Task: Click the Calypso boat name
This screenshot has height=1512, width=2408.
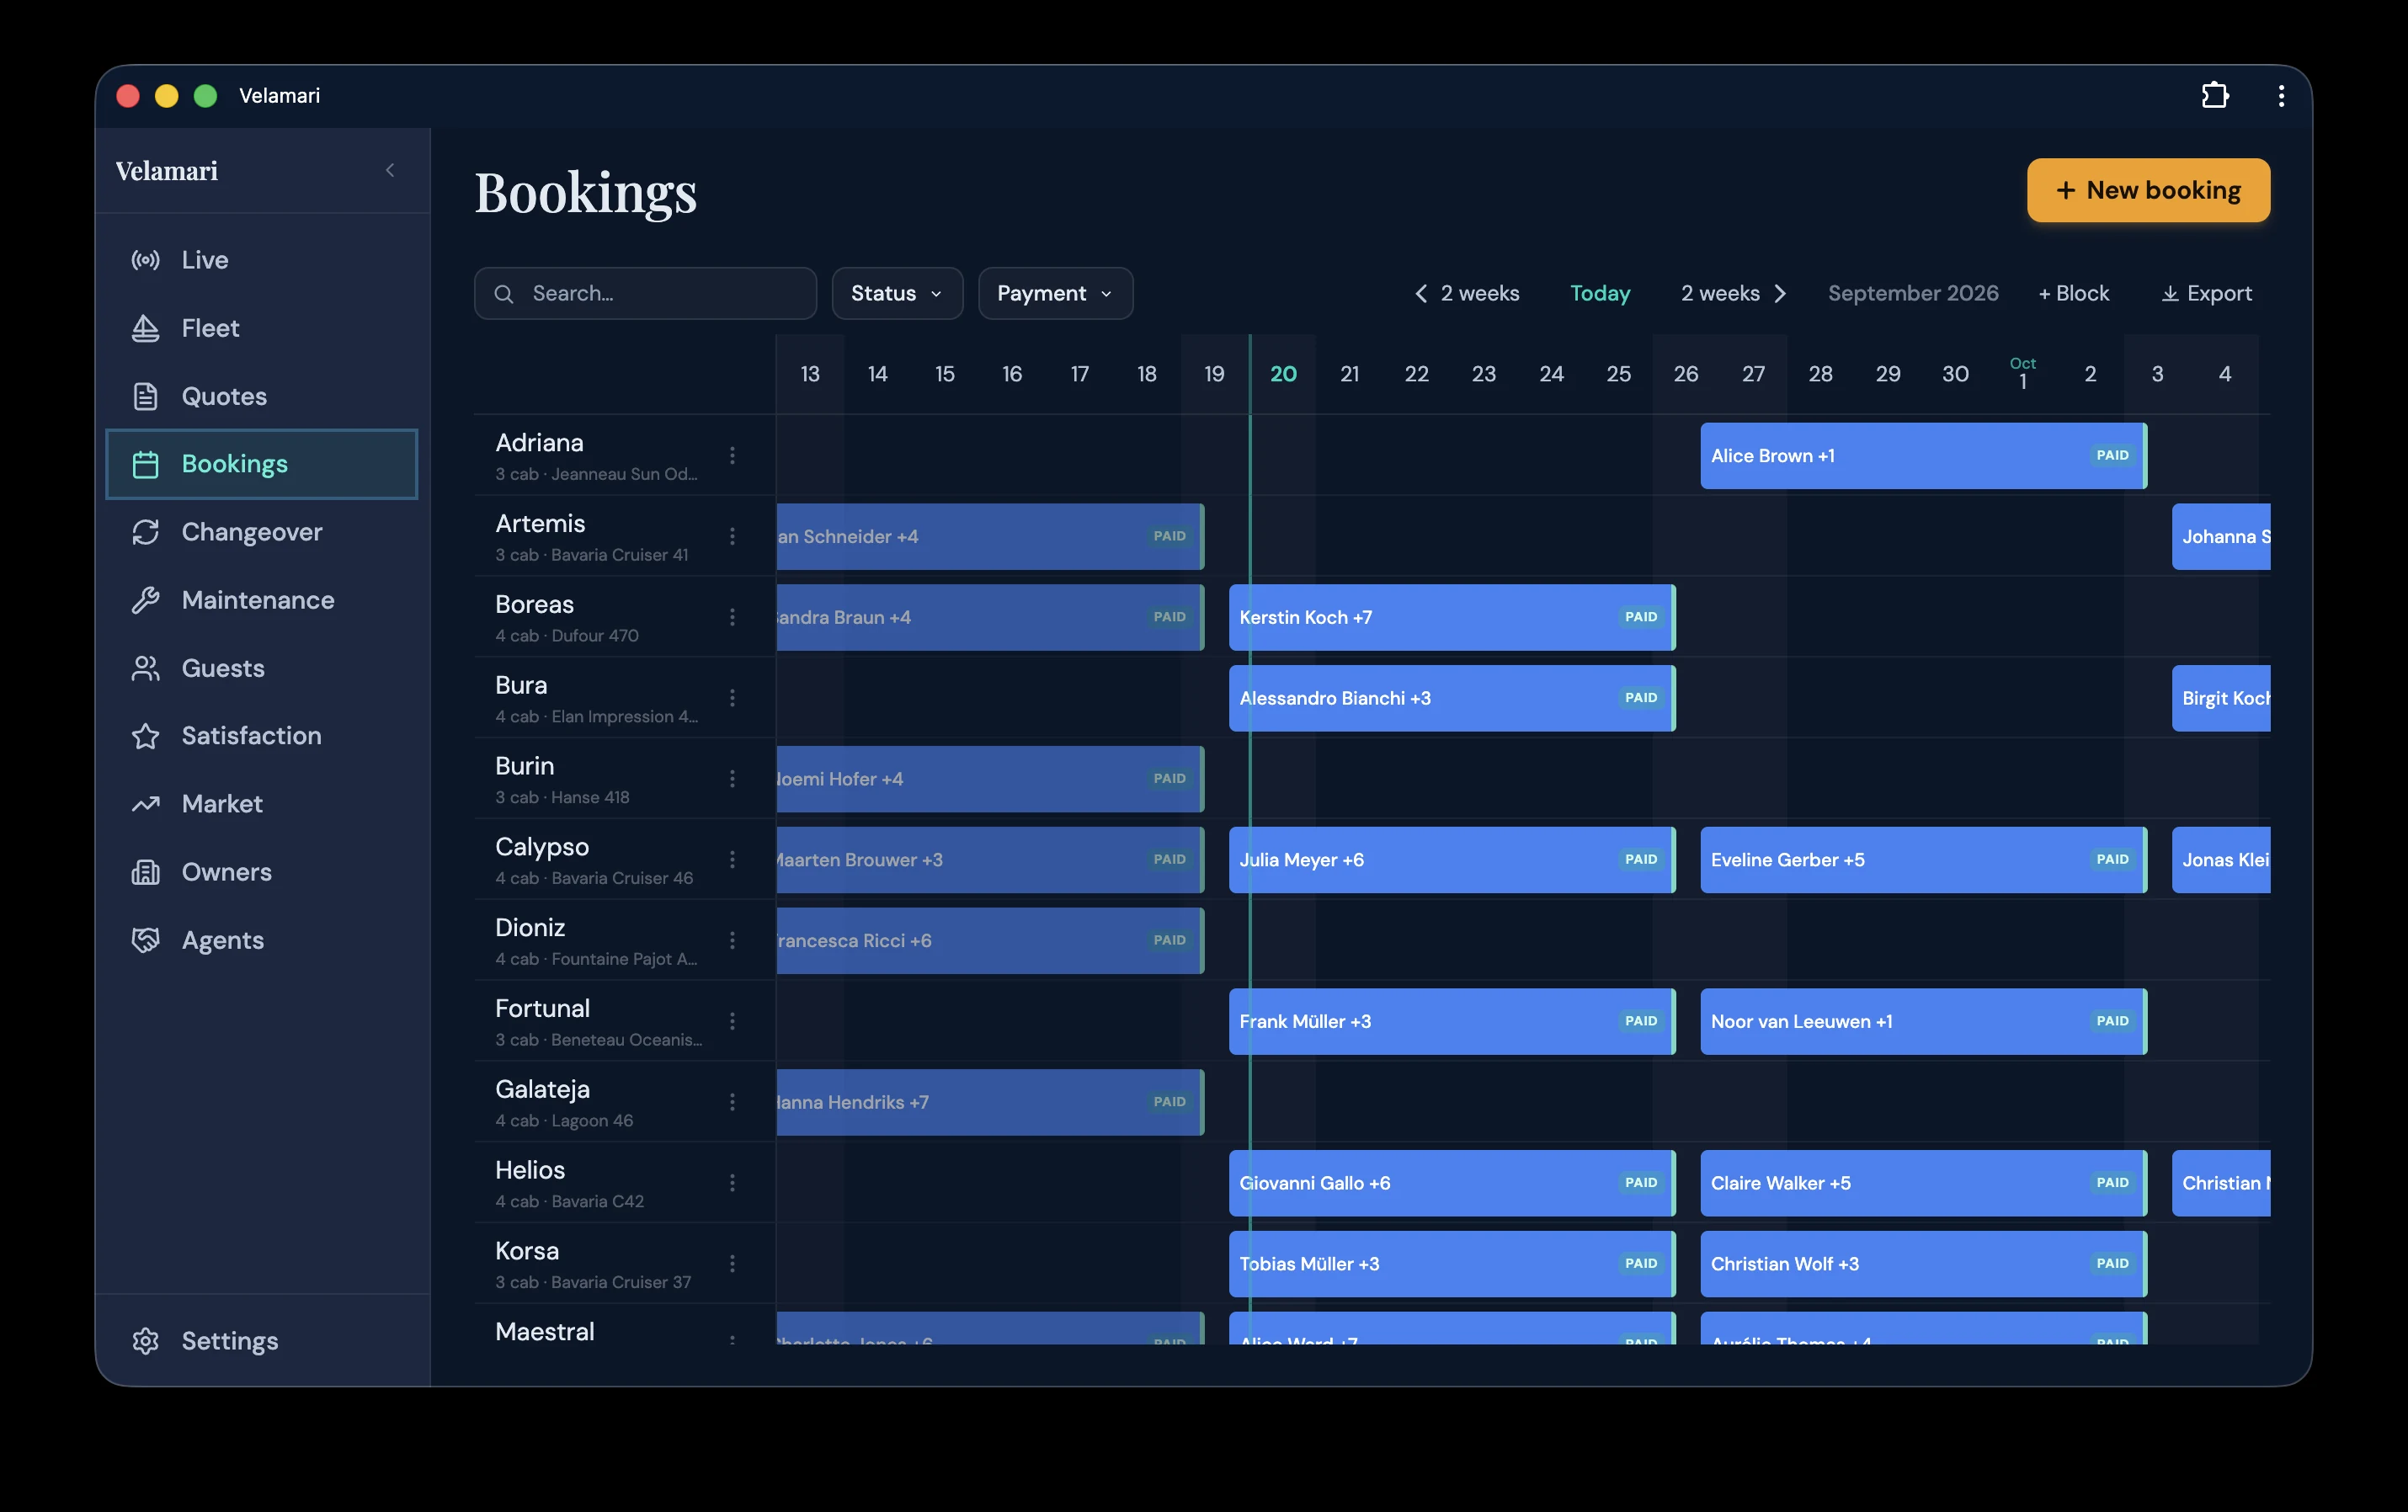Action: [542, 847]
